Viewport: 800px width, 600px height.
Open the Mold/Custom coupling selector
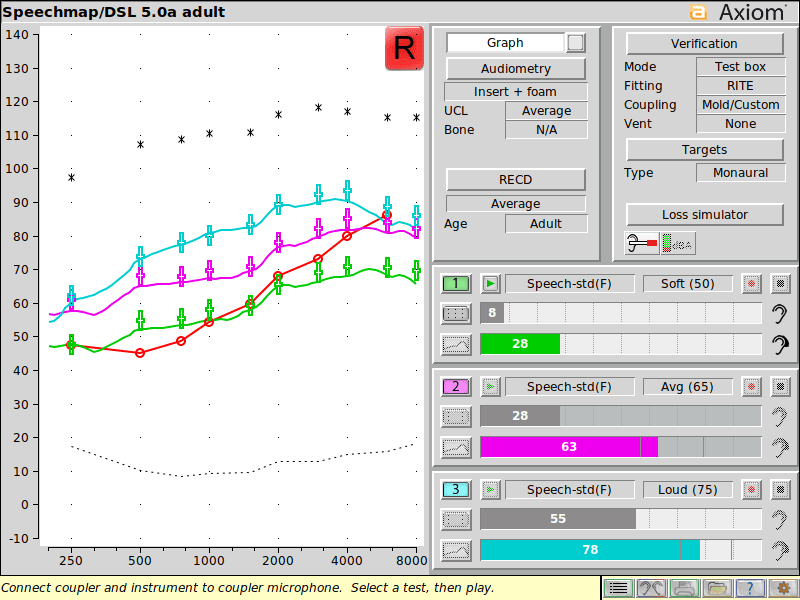[740, 105]
